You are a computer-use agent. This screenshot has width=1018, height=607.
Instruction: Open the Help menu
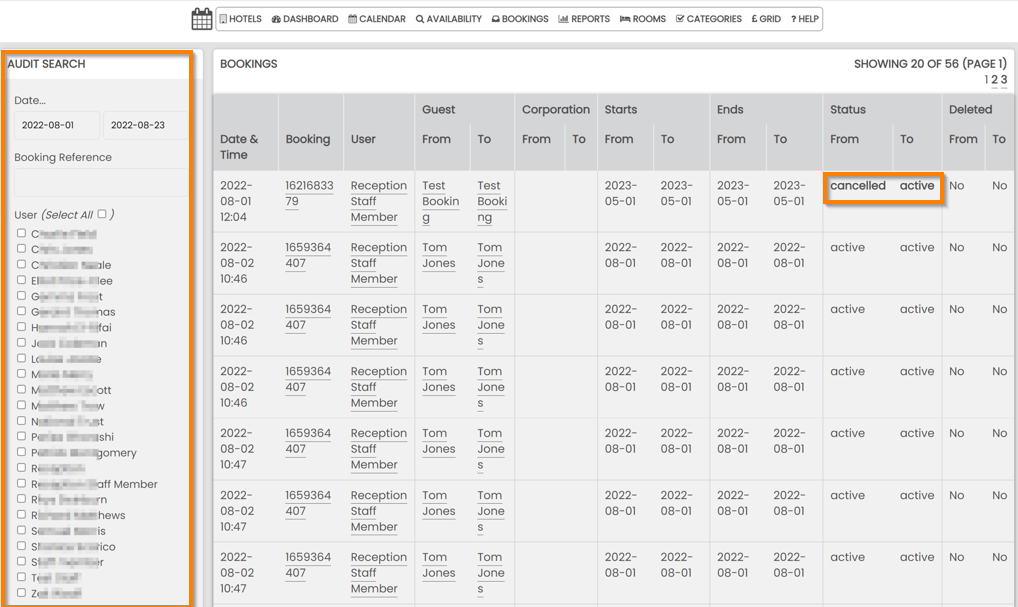[x=805, y=19]
